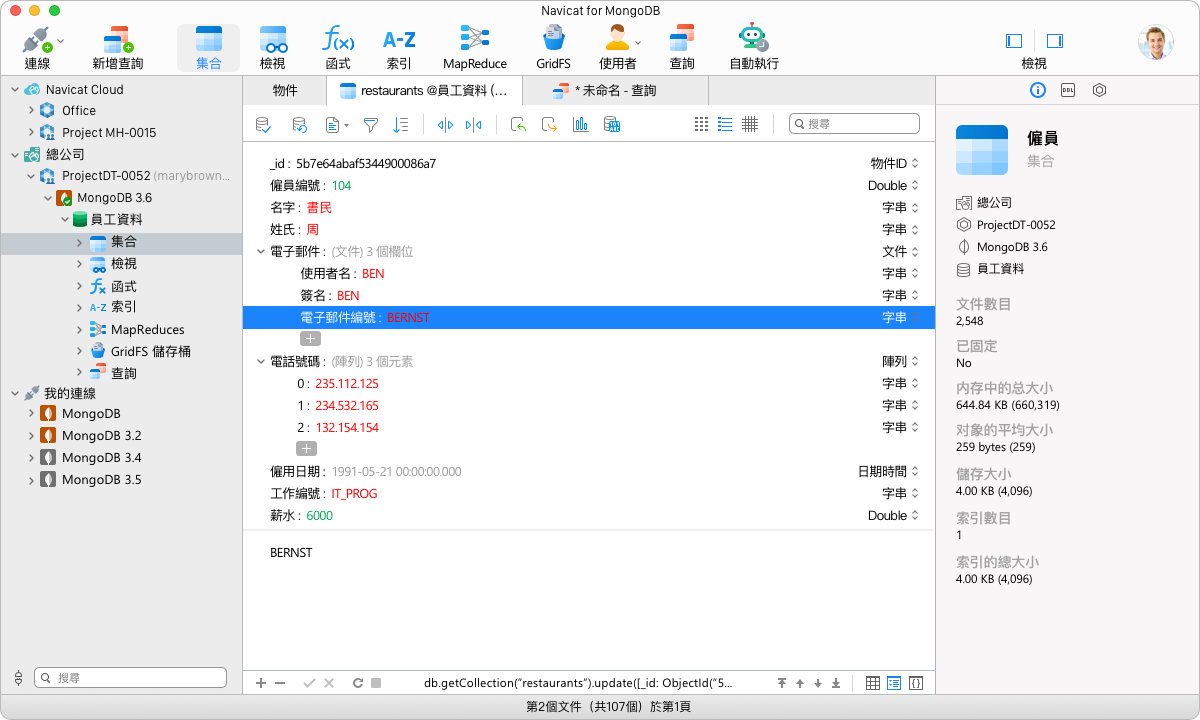Toggle the right info pane visibility

(x=1054, y=41)
